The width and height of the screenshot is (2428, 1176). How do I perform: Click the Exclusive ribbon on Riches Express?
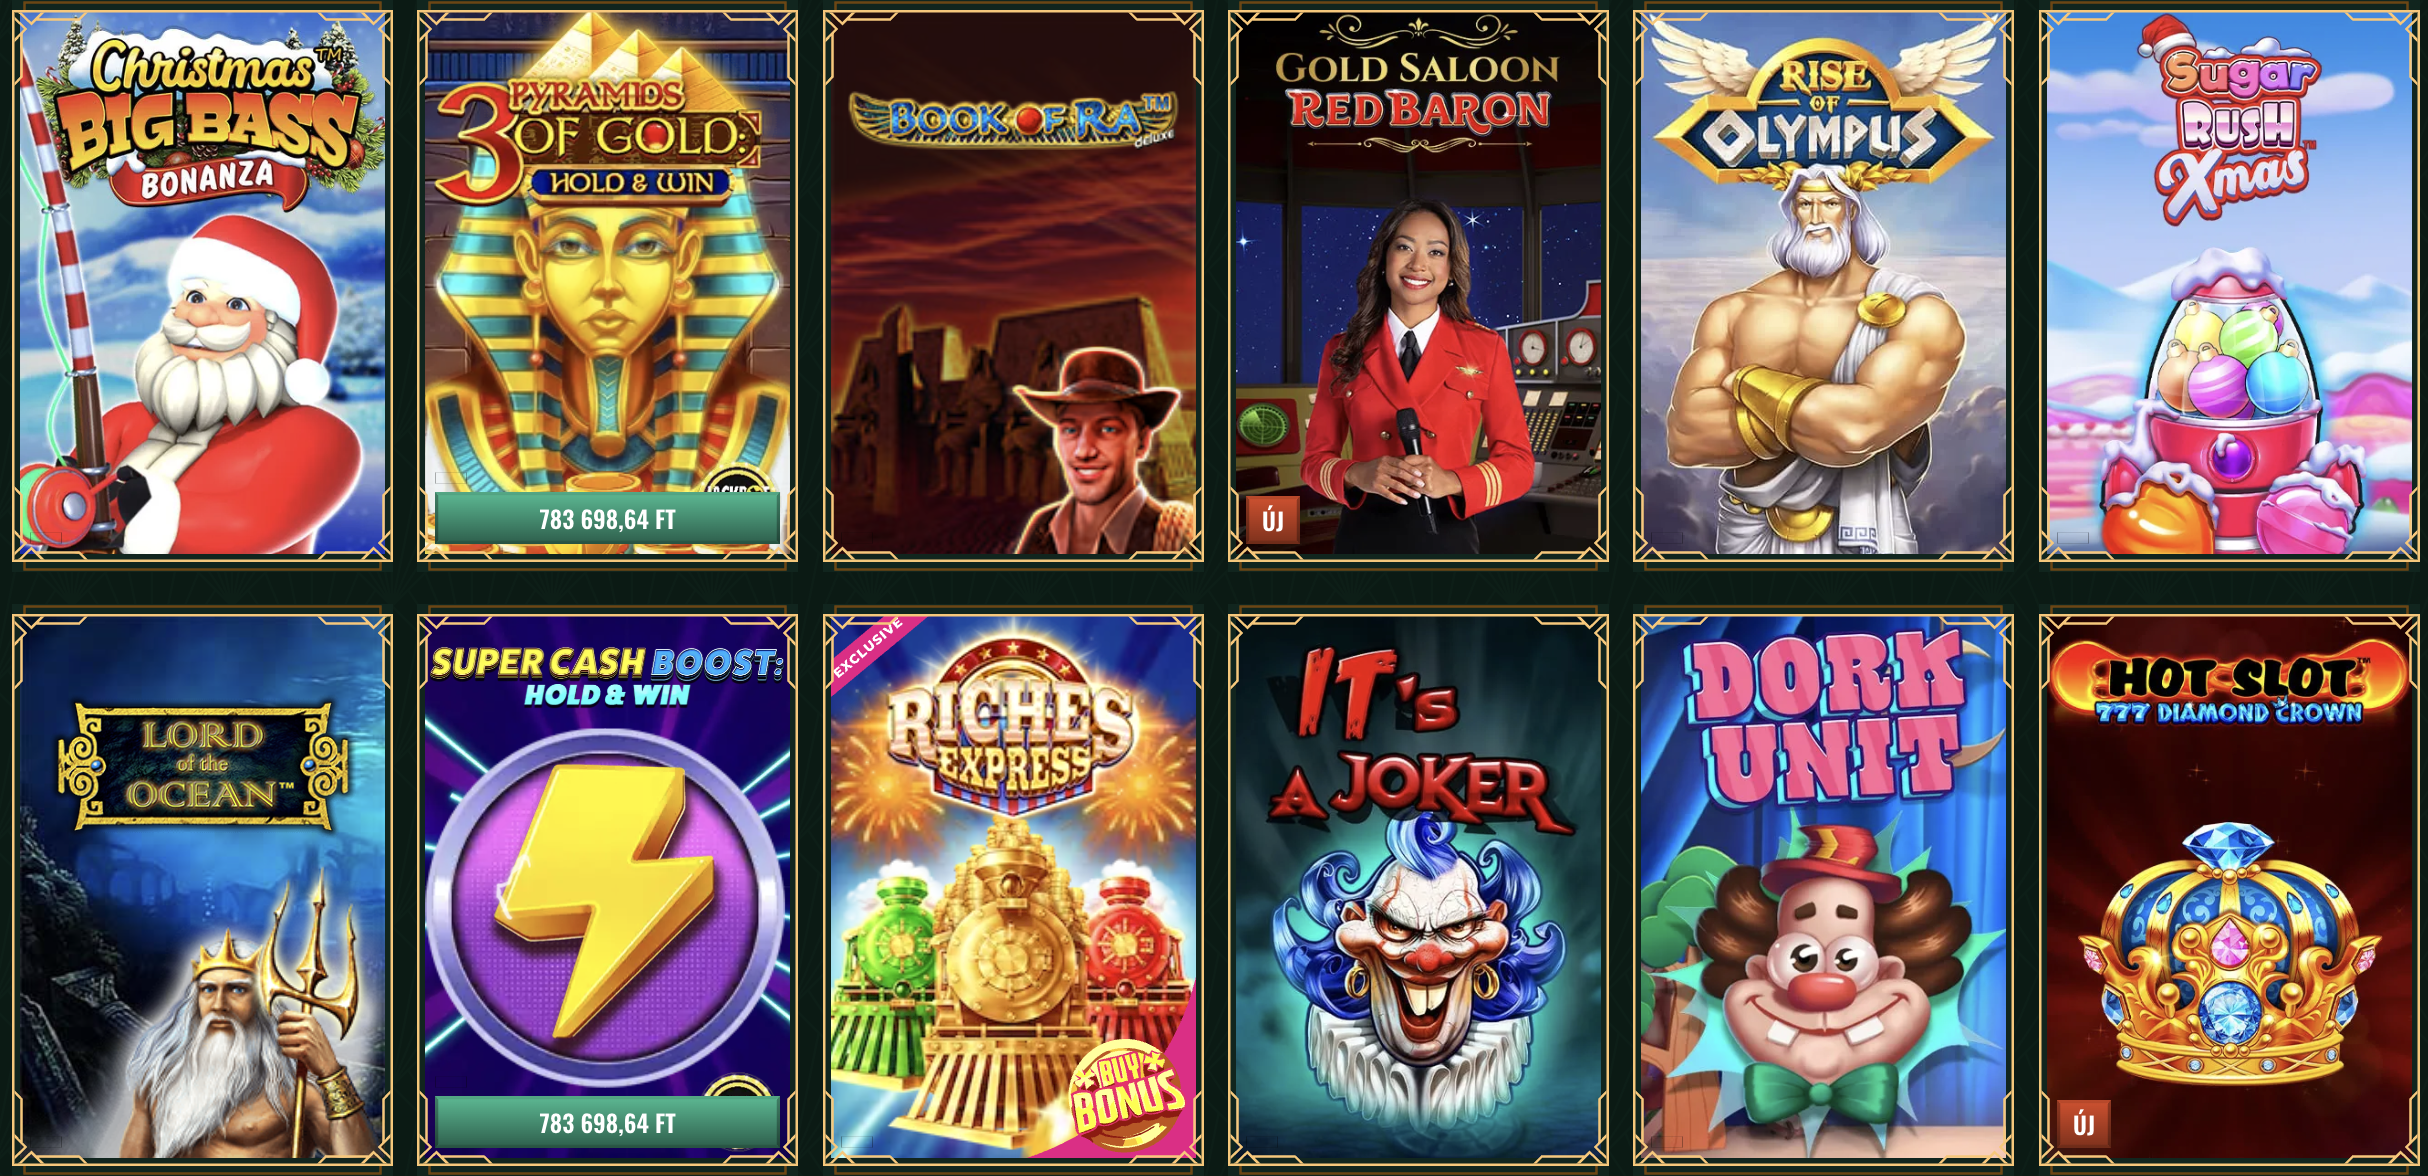pyautogui.click(x=868, y=648)
